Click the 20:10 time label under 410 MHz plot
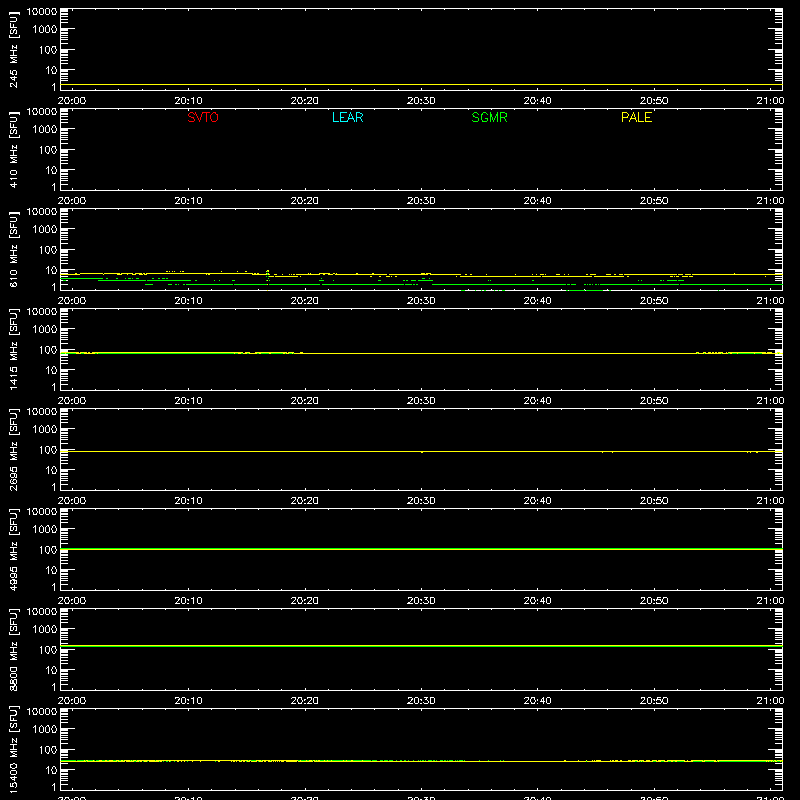 click(x=188, y=201)
